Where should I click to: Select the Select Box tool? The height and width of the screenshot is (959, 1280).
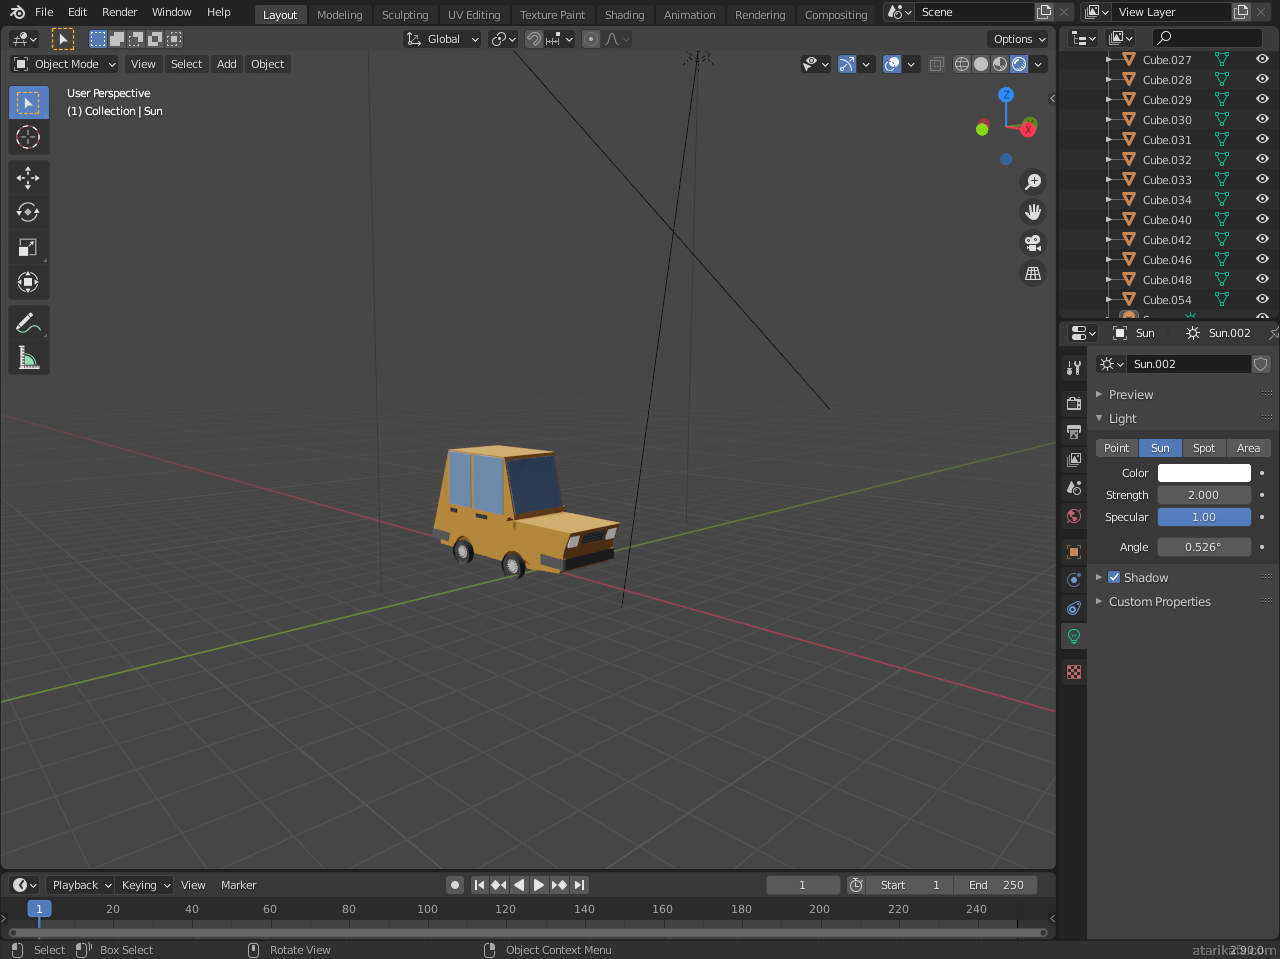point(28,102)
